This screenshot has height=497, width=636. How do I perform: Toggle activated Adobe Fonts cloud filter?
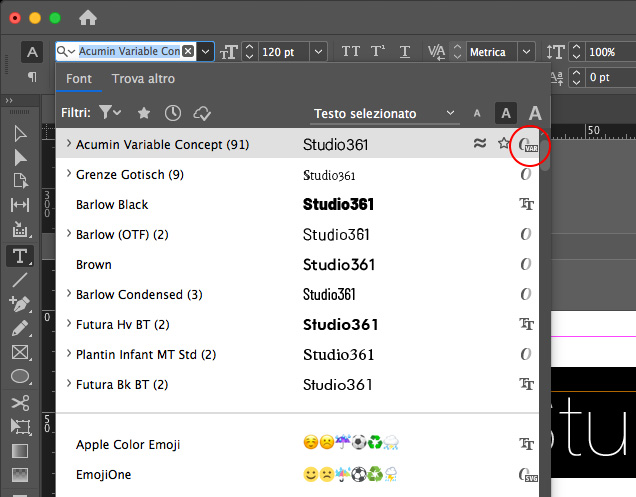pyautogui.click(x=202, y=113)
